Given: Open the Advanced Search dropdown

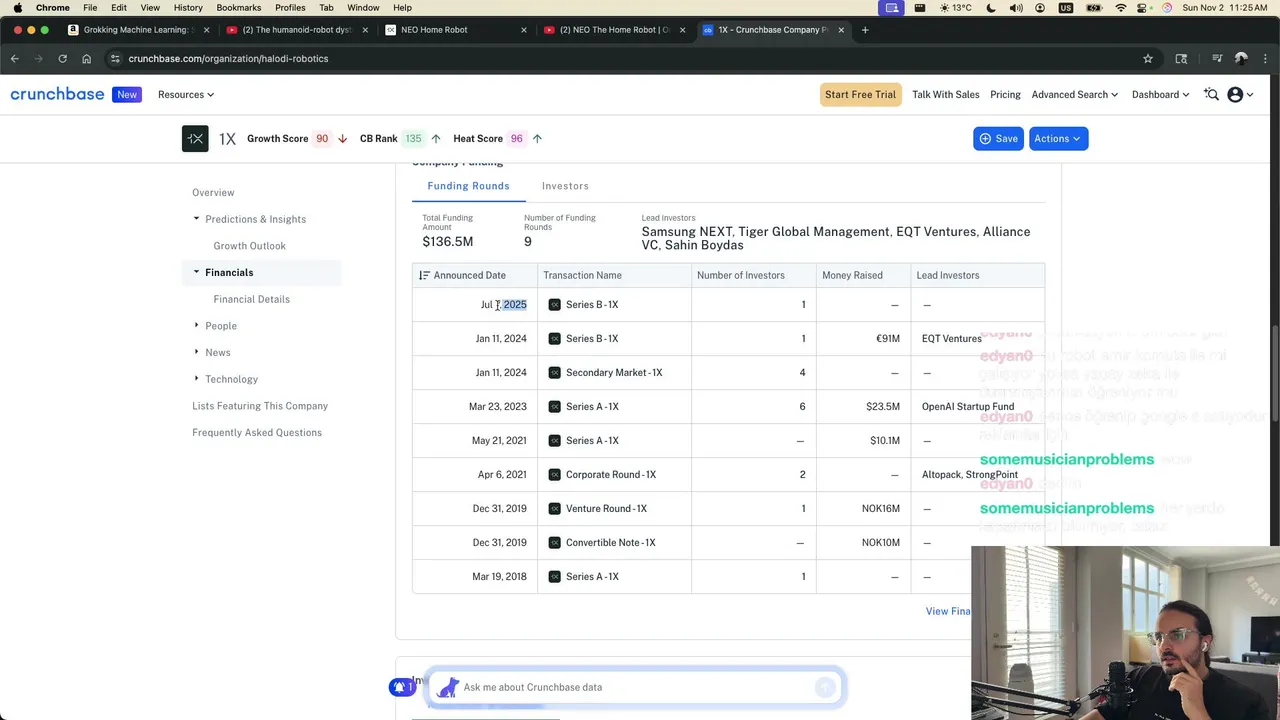Looking at the screenshot, I should tap(1075, 95).
